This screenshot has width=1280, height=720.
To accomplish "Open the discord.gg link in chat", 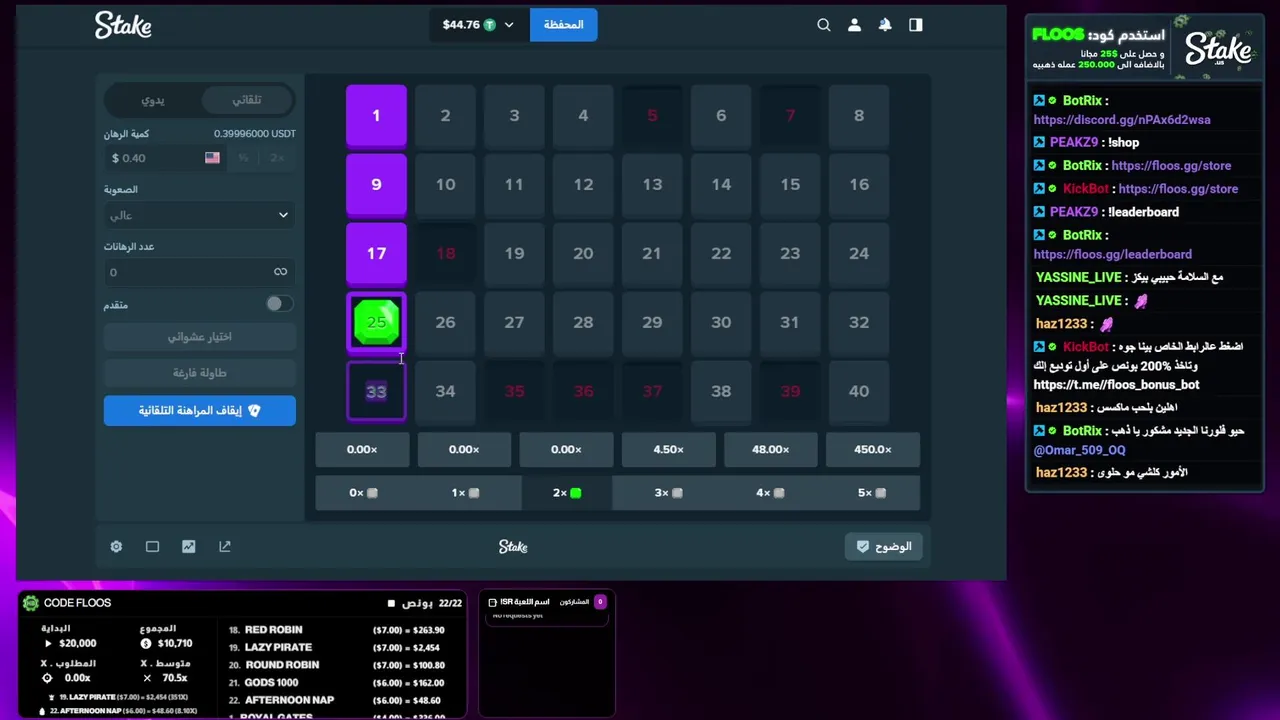I will point(1122,120).
